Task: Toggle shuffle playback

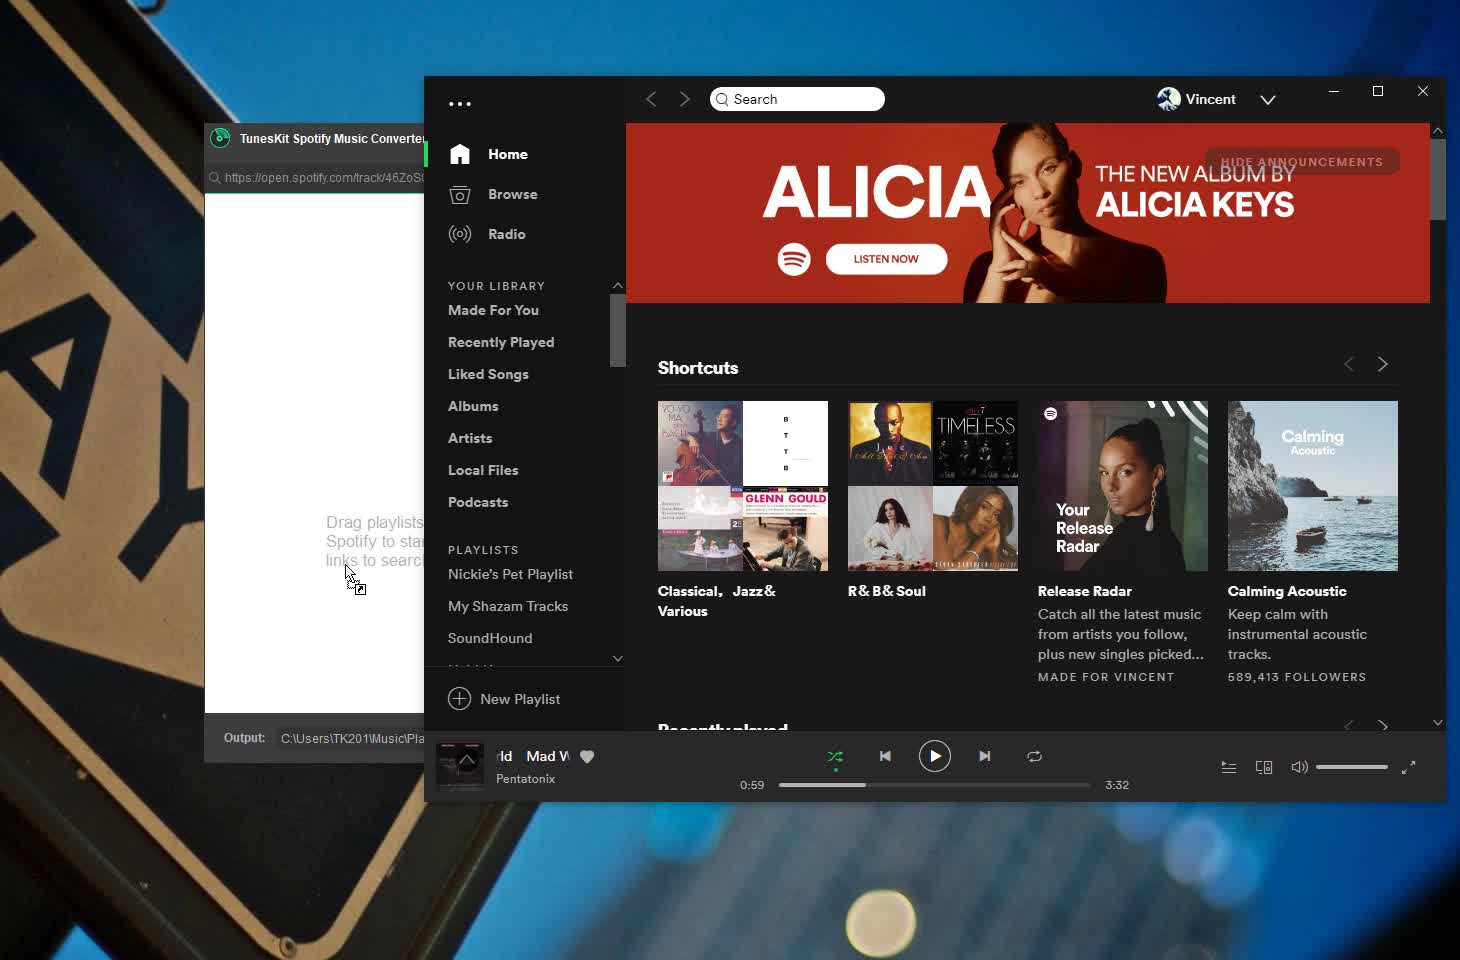Action: coord(835,757)
